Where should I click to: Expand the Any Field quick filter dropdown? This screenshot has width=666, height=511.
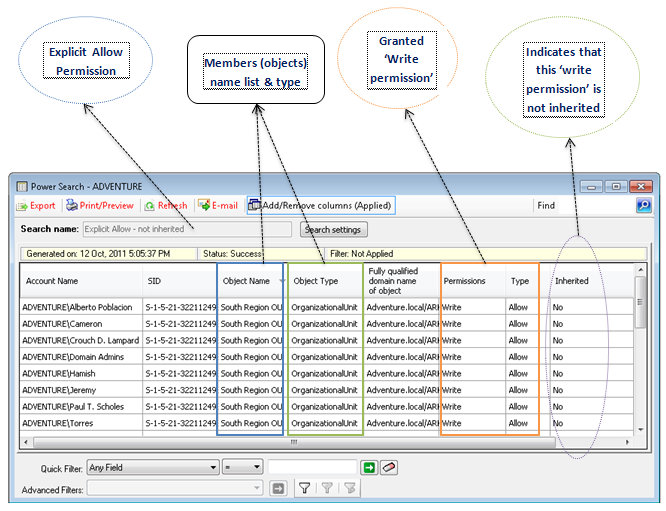[213, 467]
